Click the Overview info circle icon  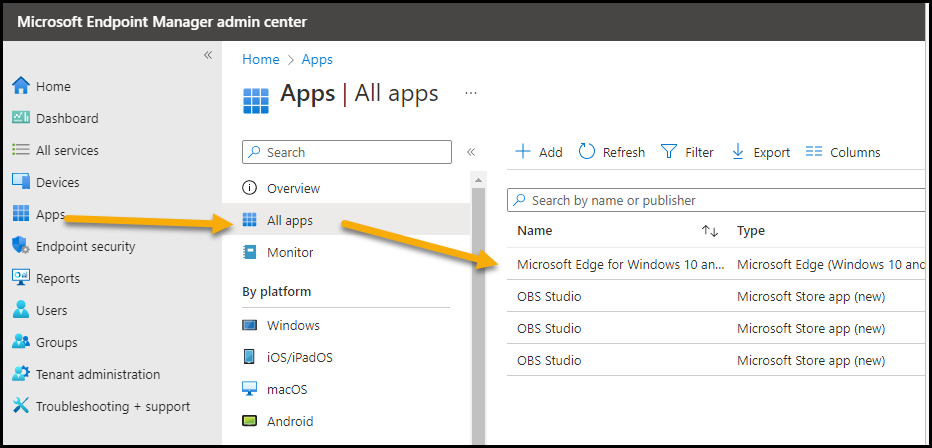[x=250, y=188]
